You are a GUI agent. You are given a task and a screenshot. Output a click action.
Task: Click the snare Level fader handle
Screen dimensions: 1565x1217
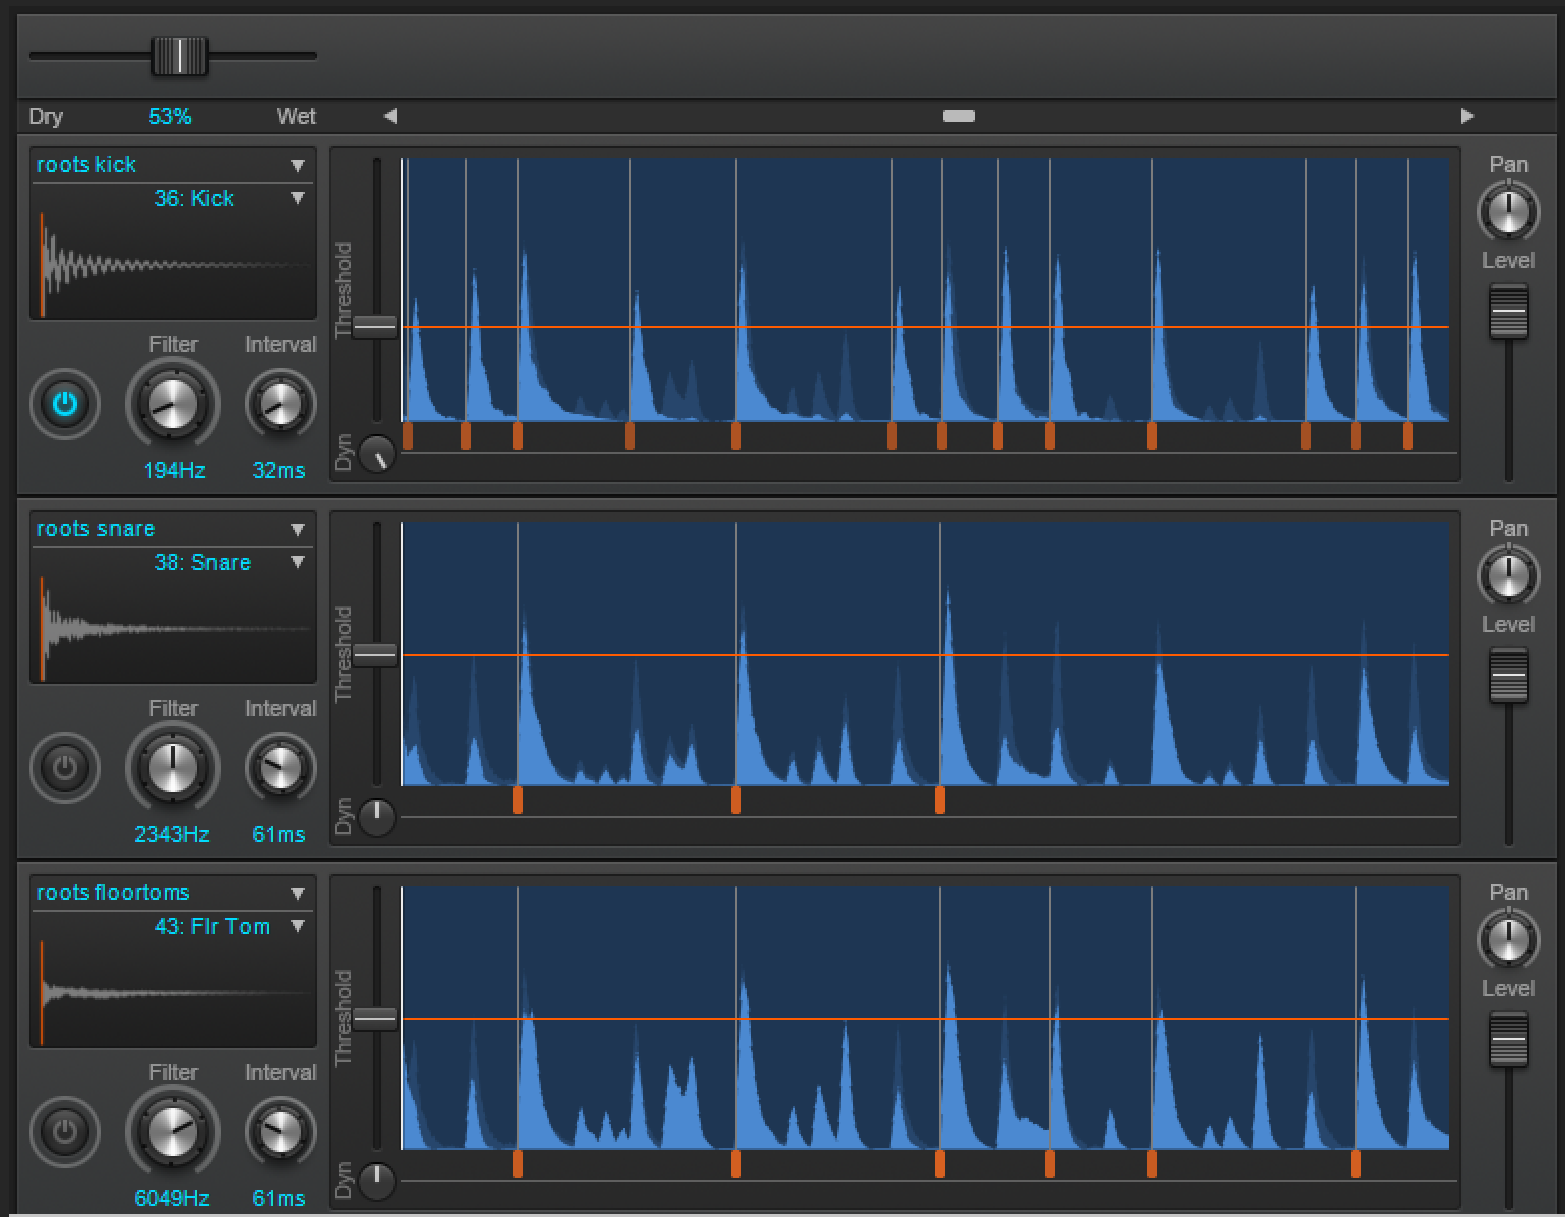(1508, 675)
